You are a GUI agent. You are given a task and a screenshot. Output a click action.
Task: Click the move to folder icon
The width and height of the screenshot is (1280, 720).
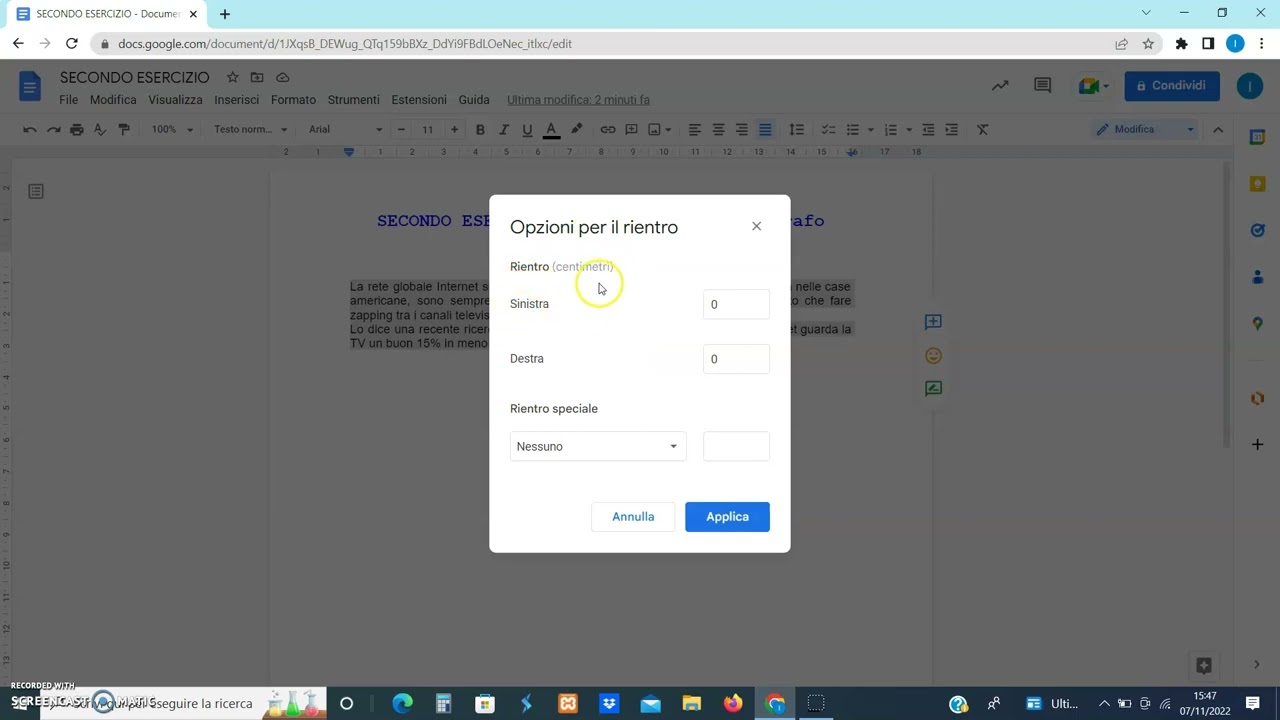(x=257, y=77)
